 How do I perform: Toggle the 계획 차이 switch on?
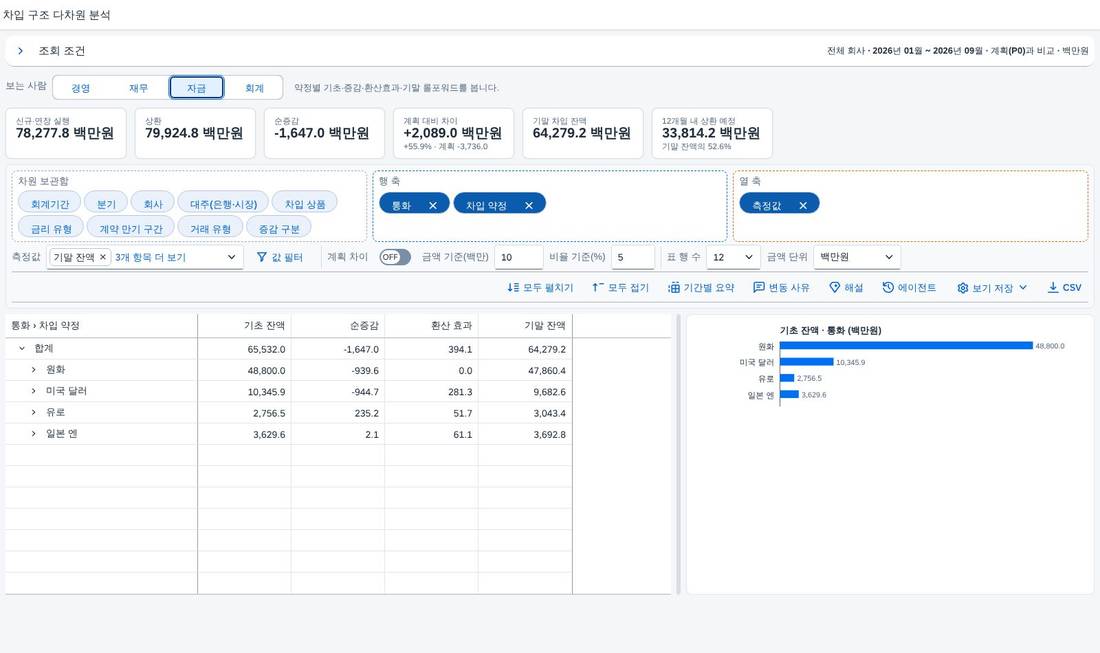point(395,257)
